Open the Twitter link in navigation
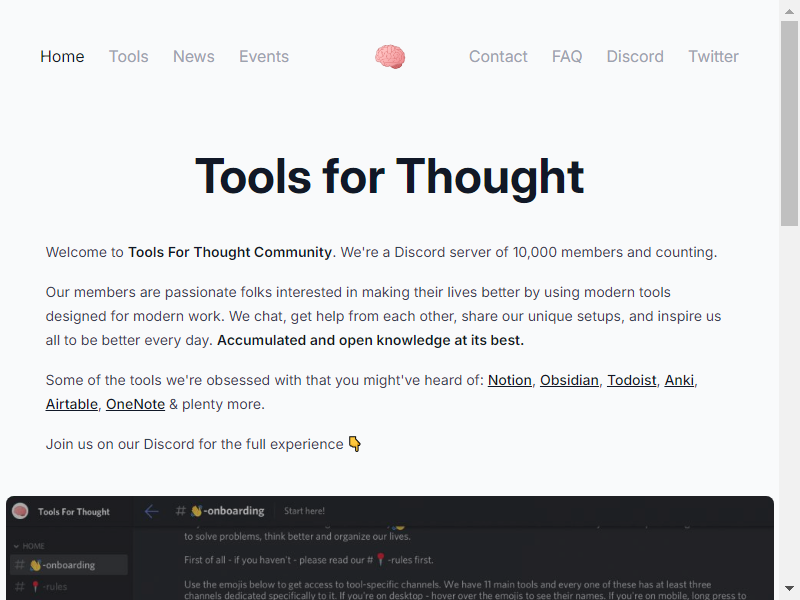The image size is (800, 600). click(x=713, y=57)
